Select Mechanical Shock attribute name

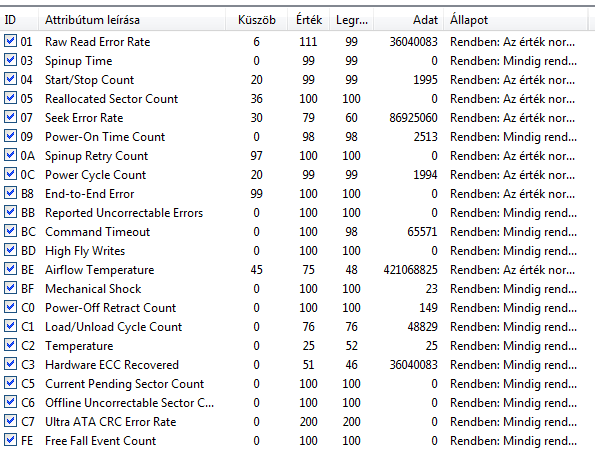point(93,288)
